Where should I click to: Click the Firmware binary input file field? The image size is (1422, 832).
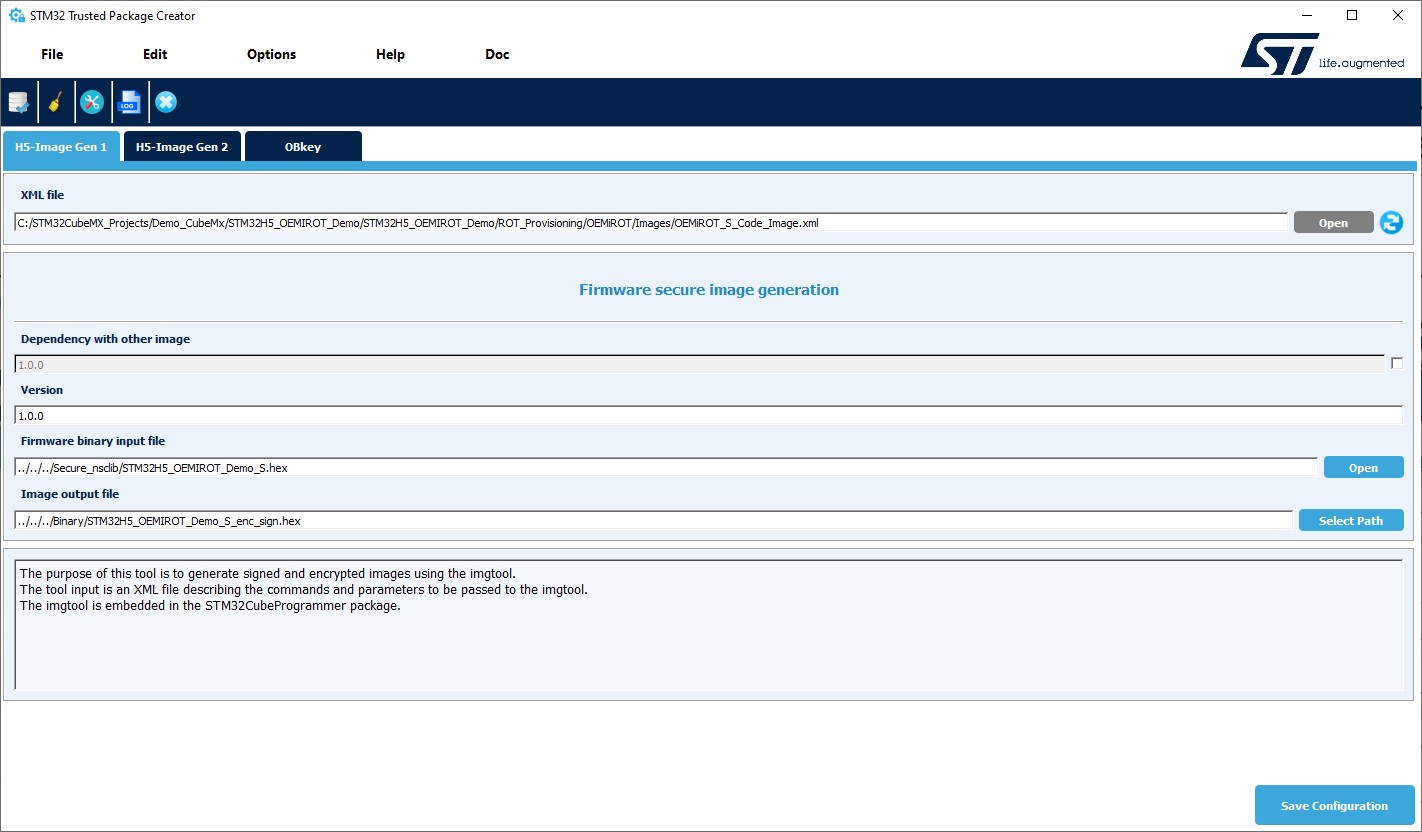tap(666, 468)
